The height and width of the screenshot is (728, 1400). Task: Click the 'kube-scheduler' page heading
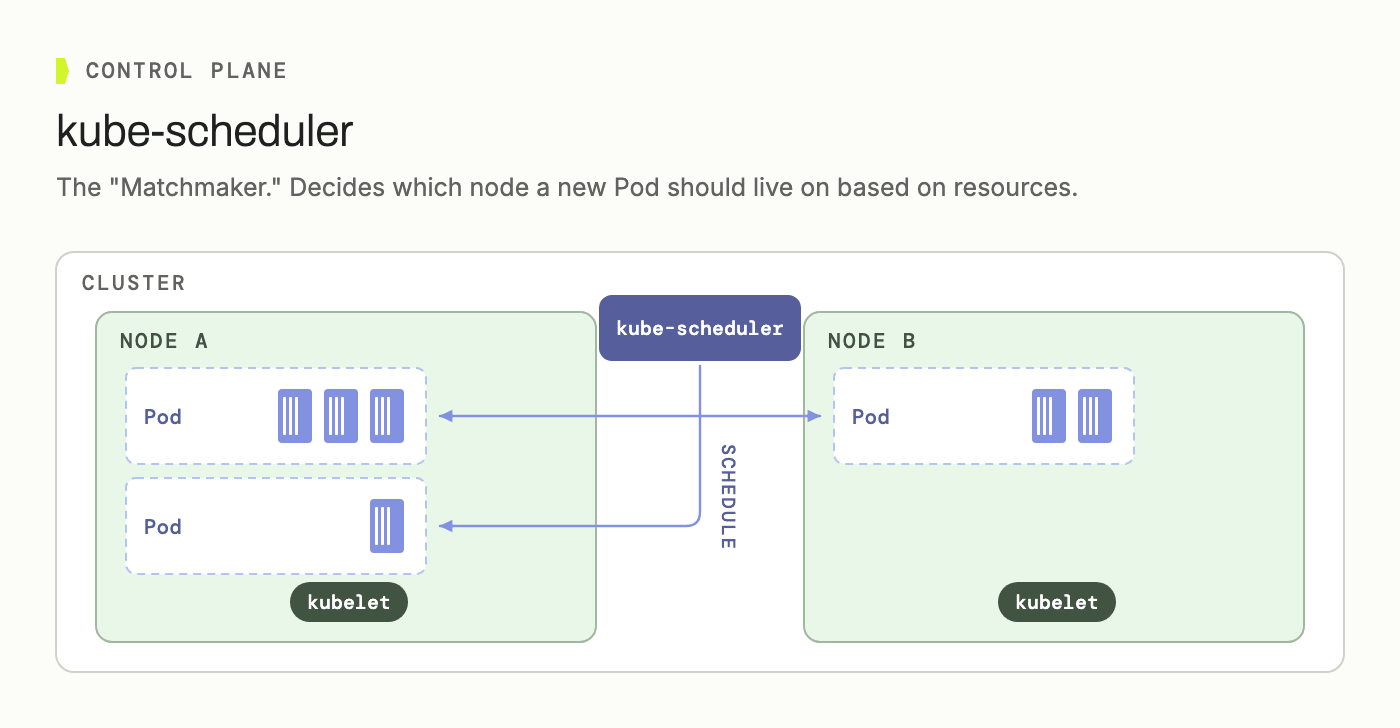coord(205,131)
